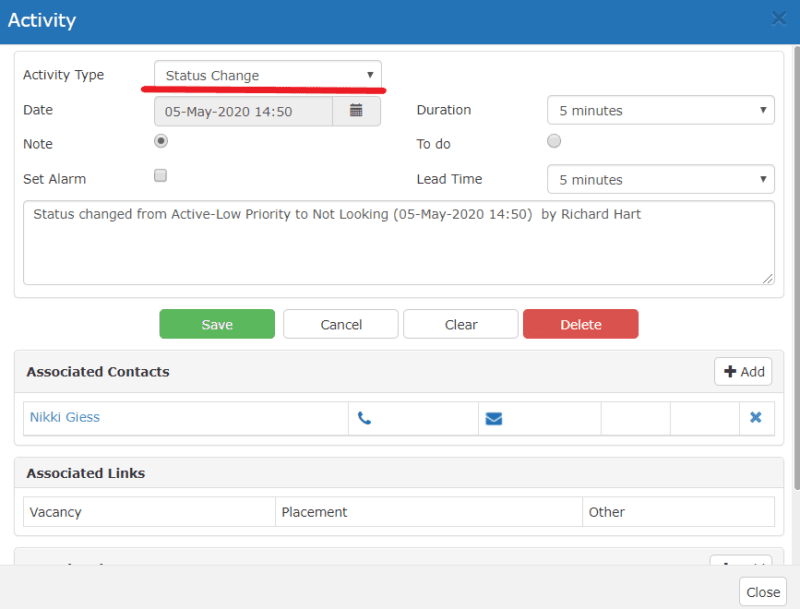This screenshot has width=800, height=609.
Task: Click into the status change notes textarea
Action: (399, 242)
